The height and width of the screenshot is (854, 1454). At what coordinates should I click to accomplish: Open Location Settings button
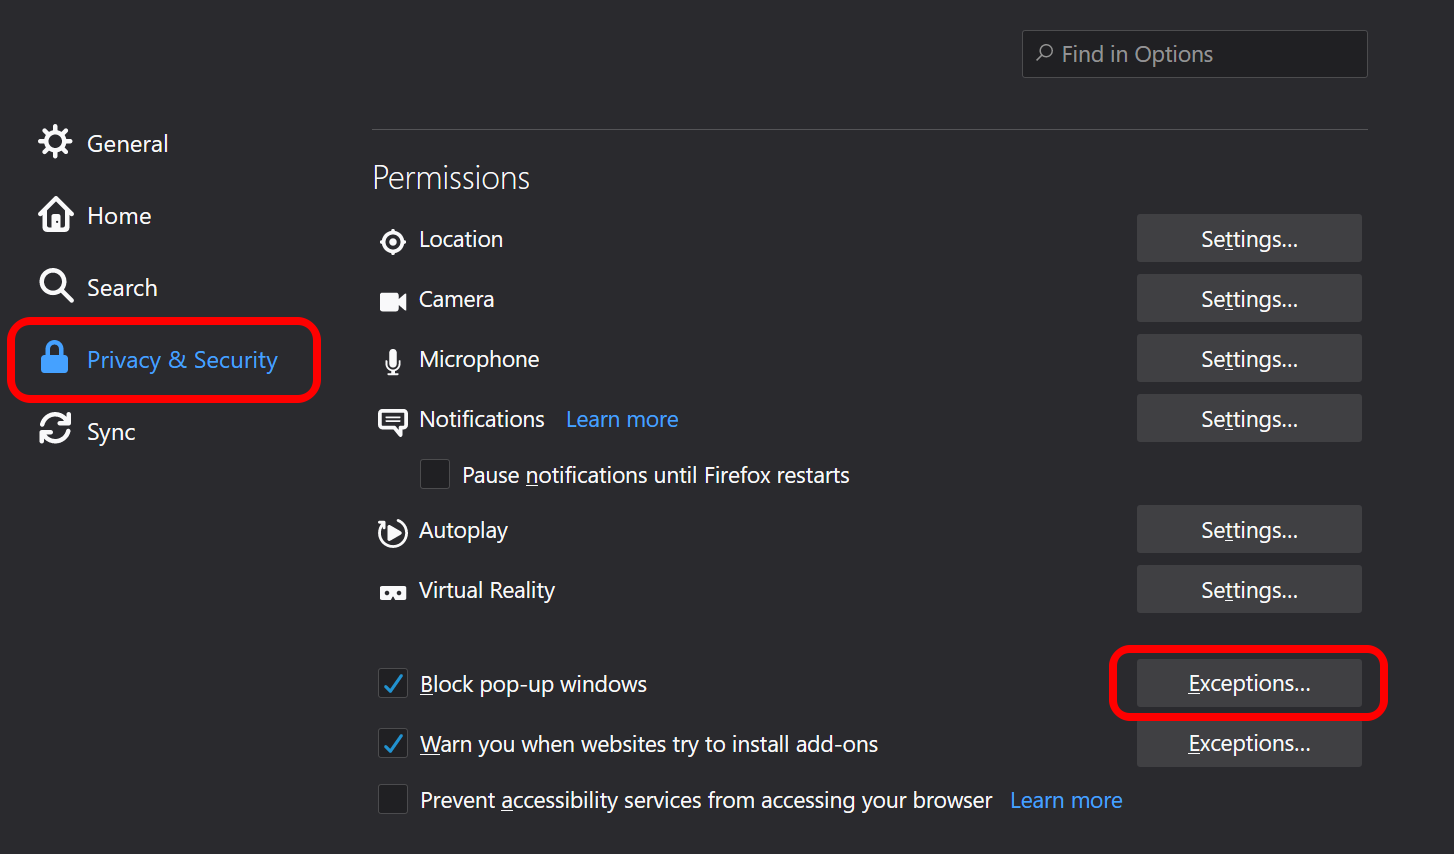pos(1249,238)
